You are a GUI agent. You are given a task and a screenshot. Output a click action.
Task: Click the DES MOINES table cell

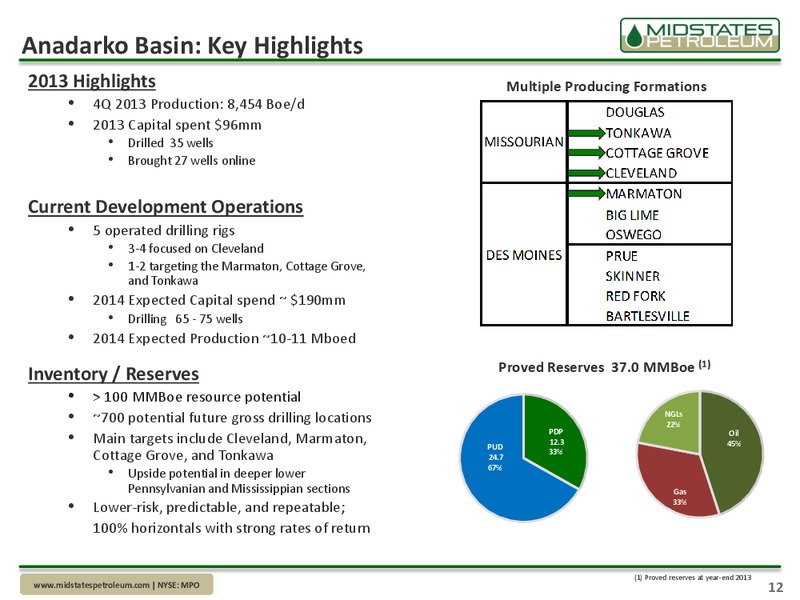523,255
